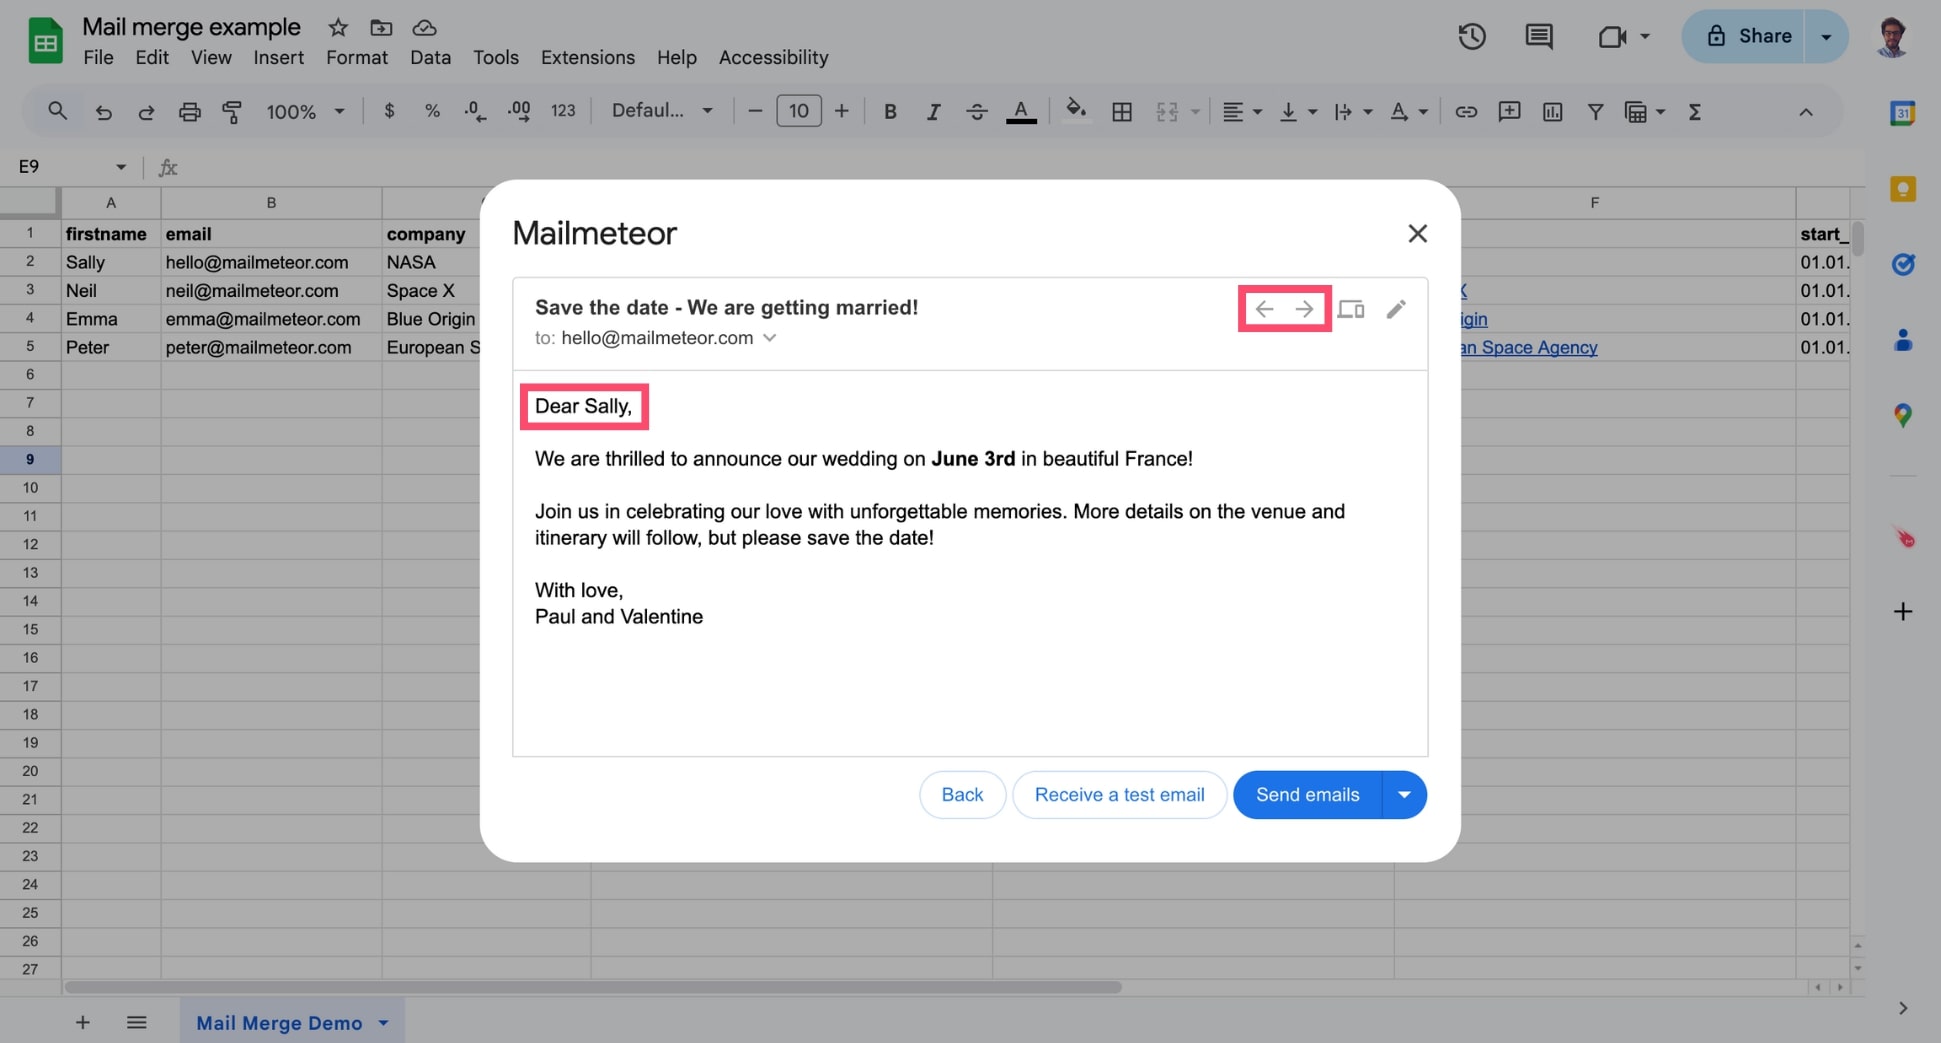Open the Default font dropdown

661,111
